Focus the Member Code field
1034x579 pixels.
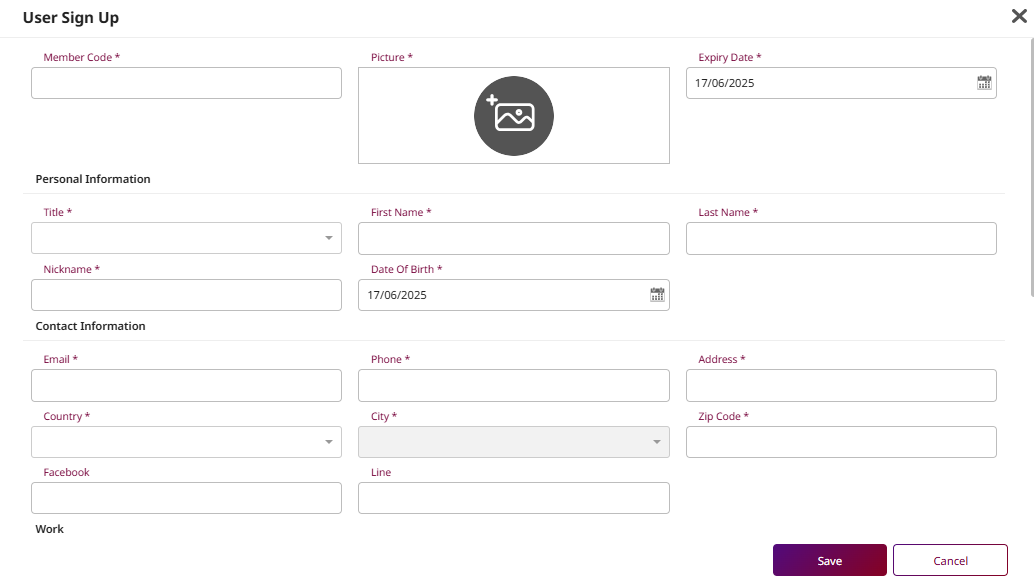pos(186,83)
